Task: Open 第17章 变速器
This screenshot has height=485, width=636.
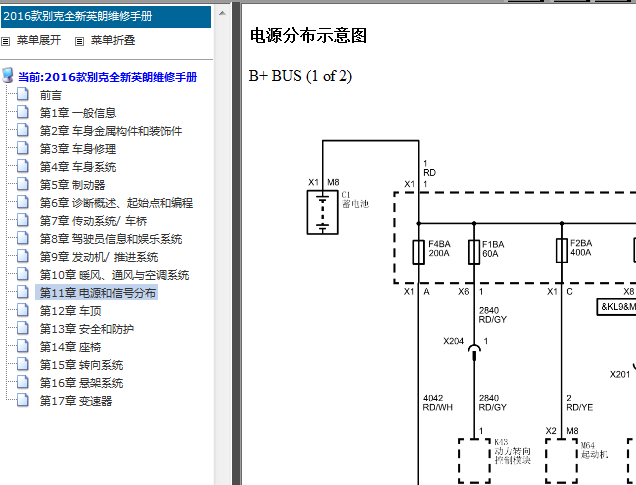Action: coord(76,401)
